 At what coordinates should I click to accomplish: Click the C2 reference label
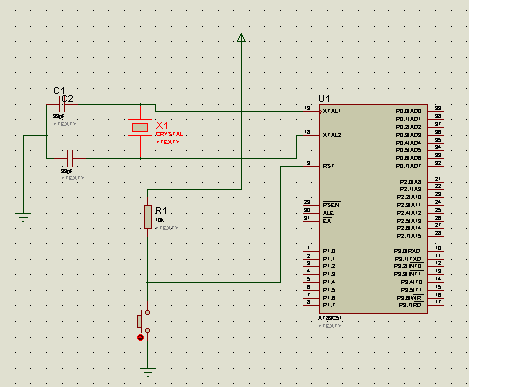tap(67, 99)
